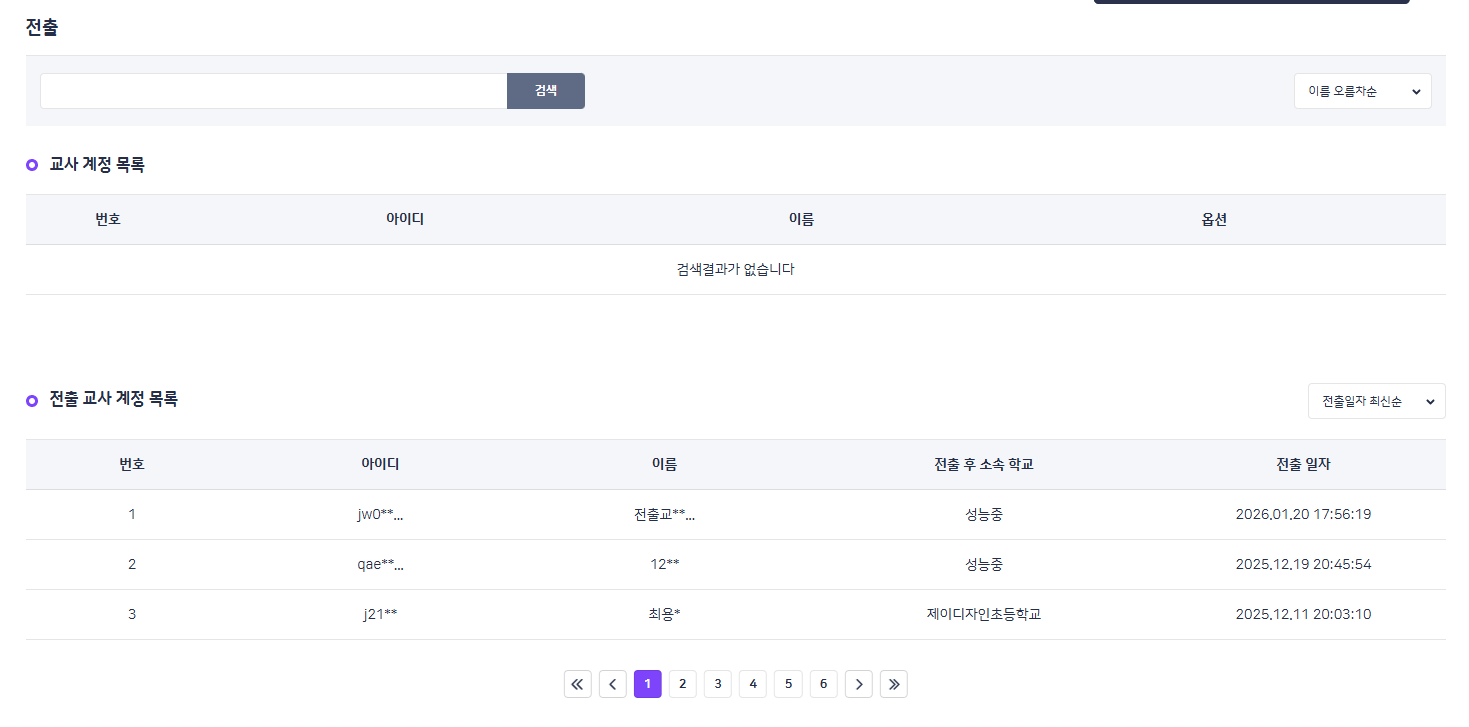
Task: Click the previous page arrow icon
Action: pos(612,684)
